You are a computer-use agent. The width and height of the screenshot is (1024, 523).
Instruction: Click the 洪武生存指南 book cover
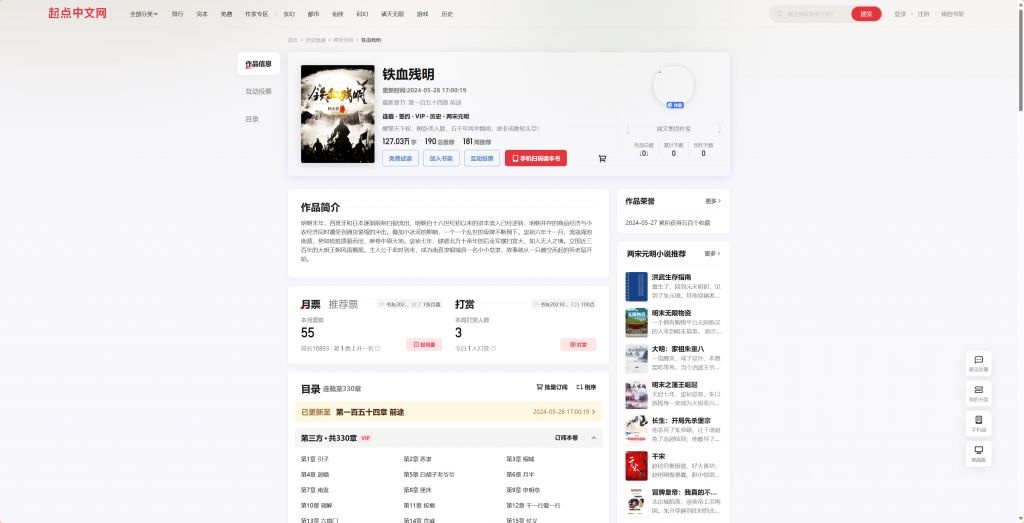pyautogui.click(x=636, y=287)
